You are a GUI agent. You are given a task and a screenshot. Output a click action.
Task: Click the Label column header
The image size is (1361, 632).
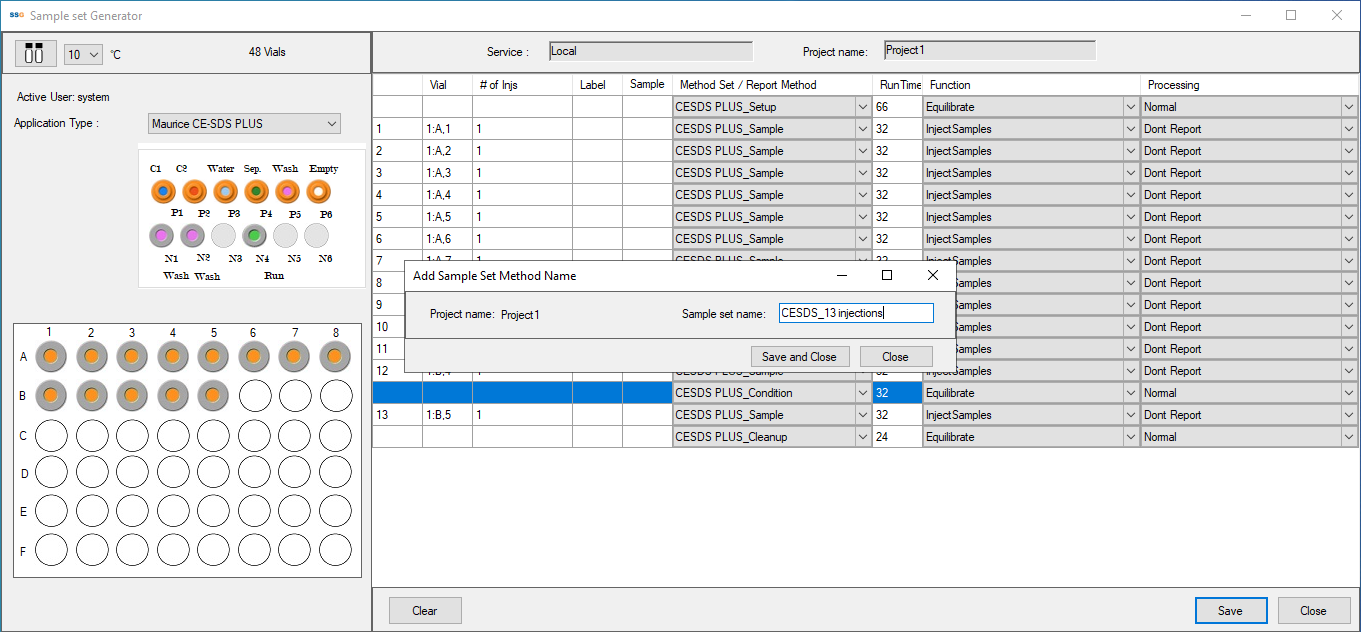click(x=598, y=85)
